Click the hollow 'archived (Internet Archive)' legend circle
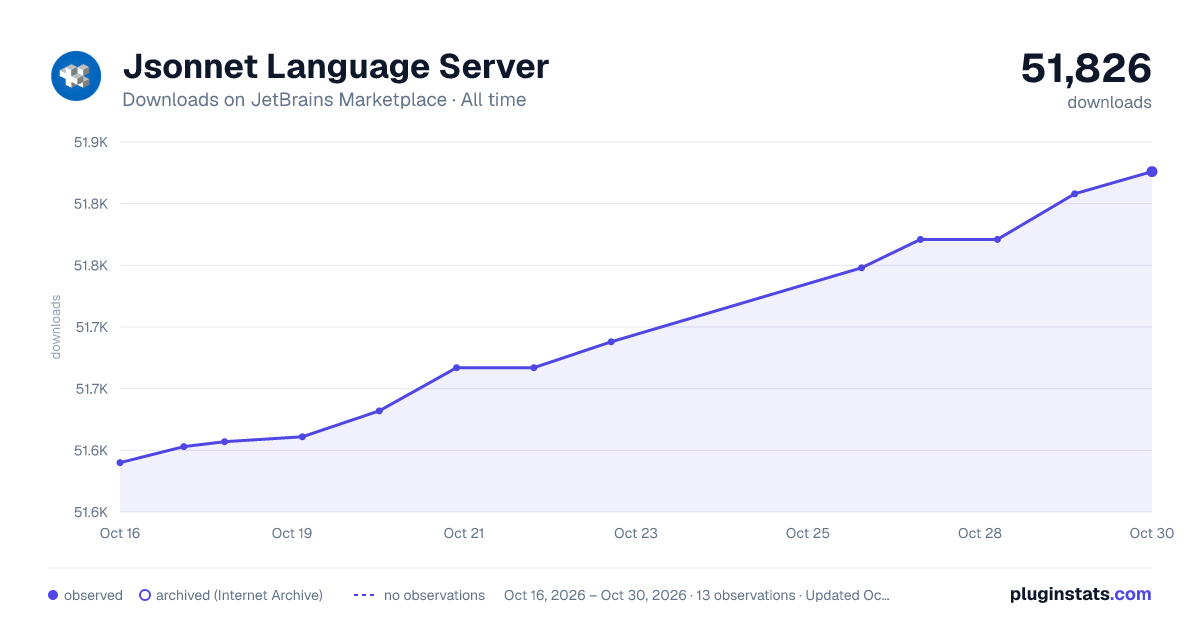This screenshot has width=1200, height=630. tap(145, 595)
